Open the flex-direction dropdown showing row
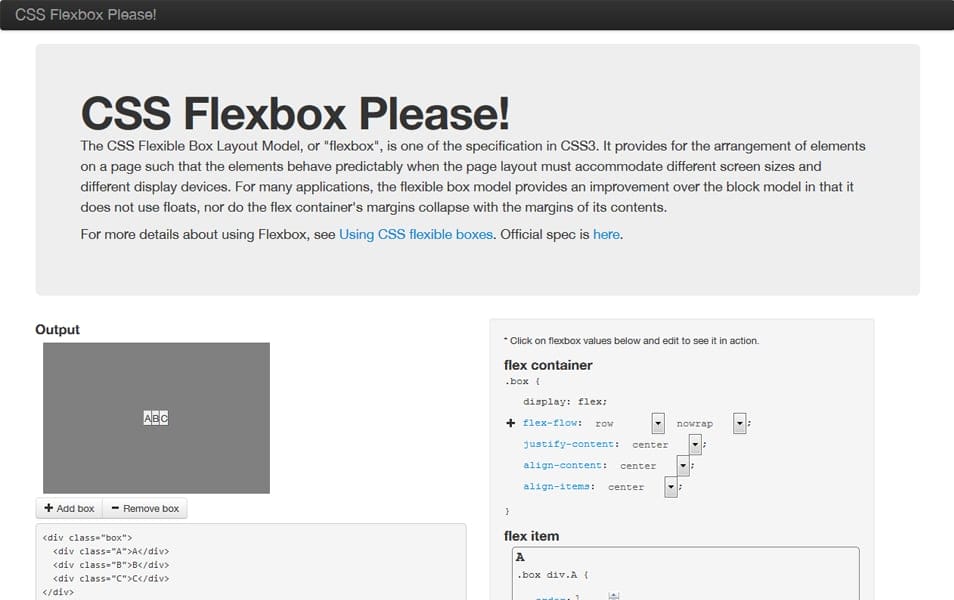The height and width of the screenshot is (600, 954). [657, 423]
